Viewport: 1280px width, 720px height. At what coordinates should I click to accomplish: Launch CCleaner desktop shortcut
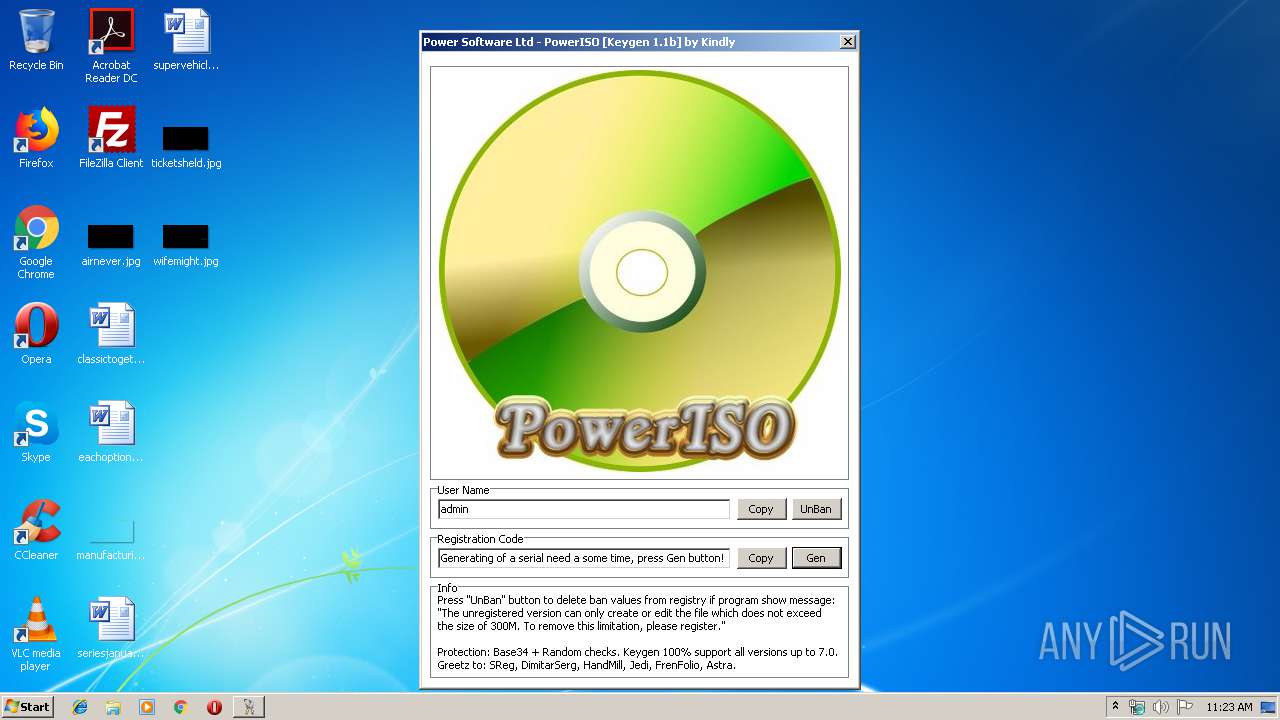coord(36,530)
